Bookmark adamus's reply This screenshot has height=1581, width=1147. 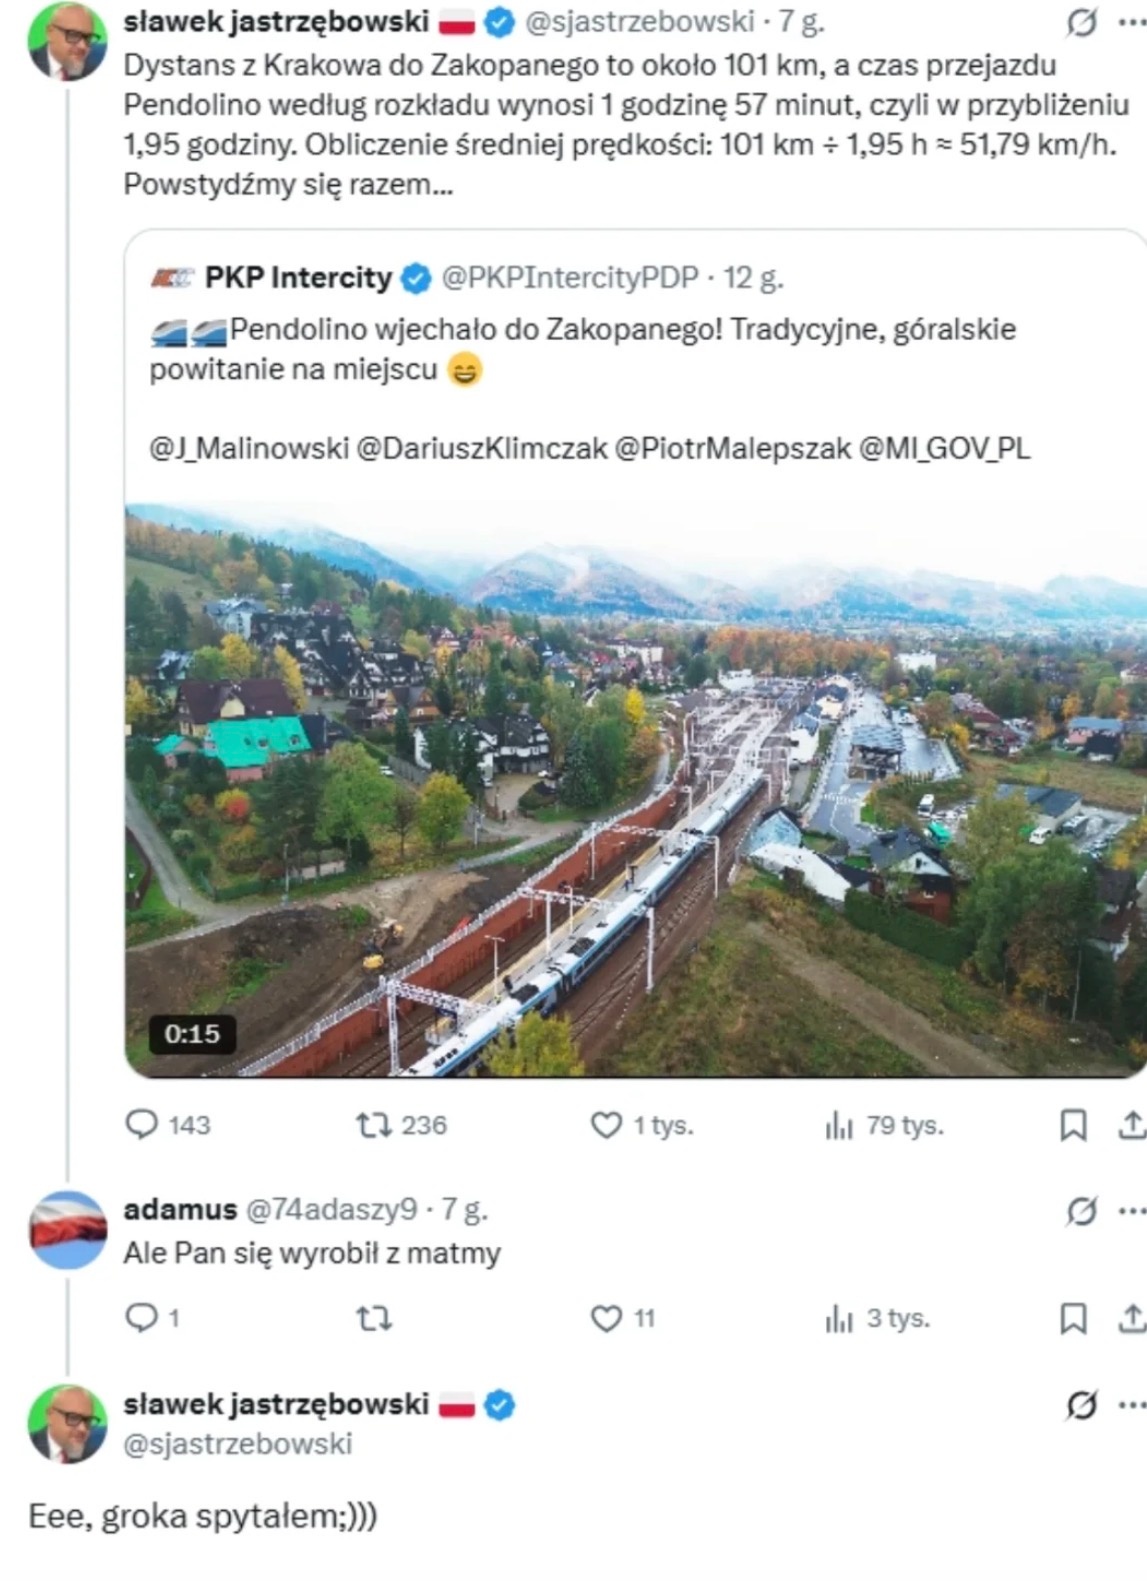point(1073,1319)
